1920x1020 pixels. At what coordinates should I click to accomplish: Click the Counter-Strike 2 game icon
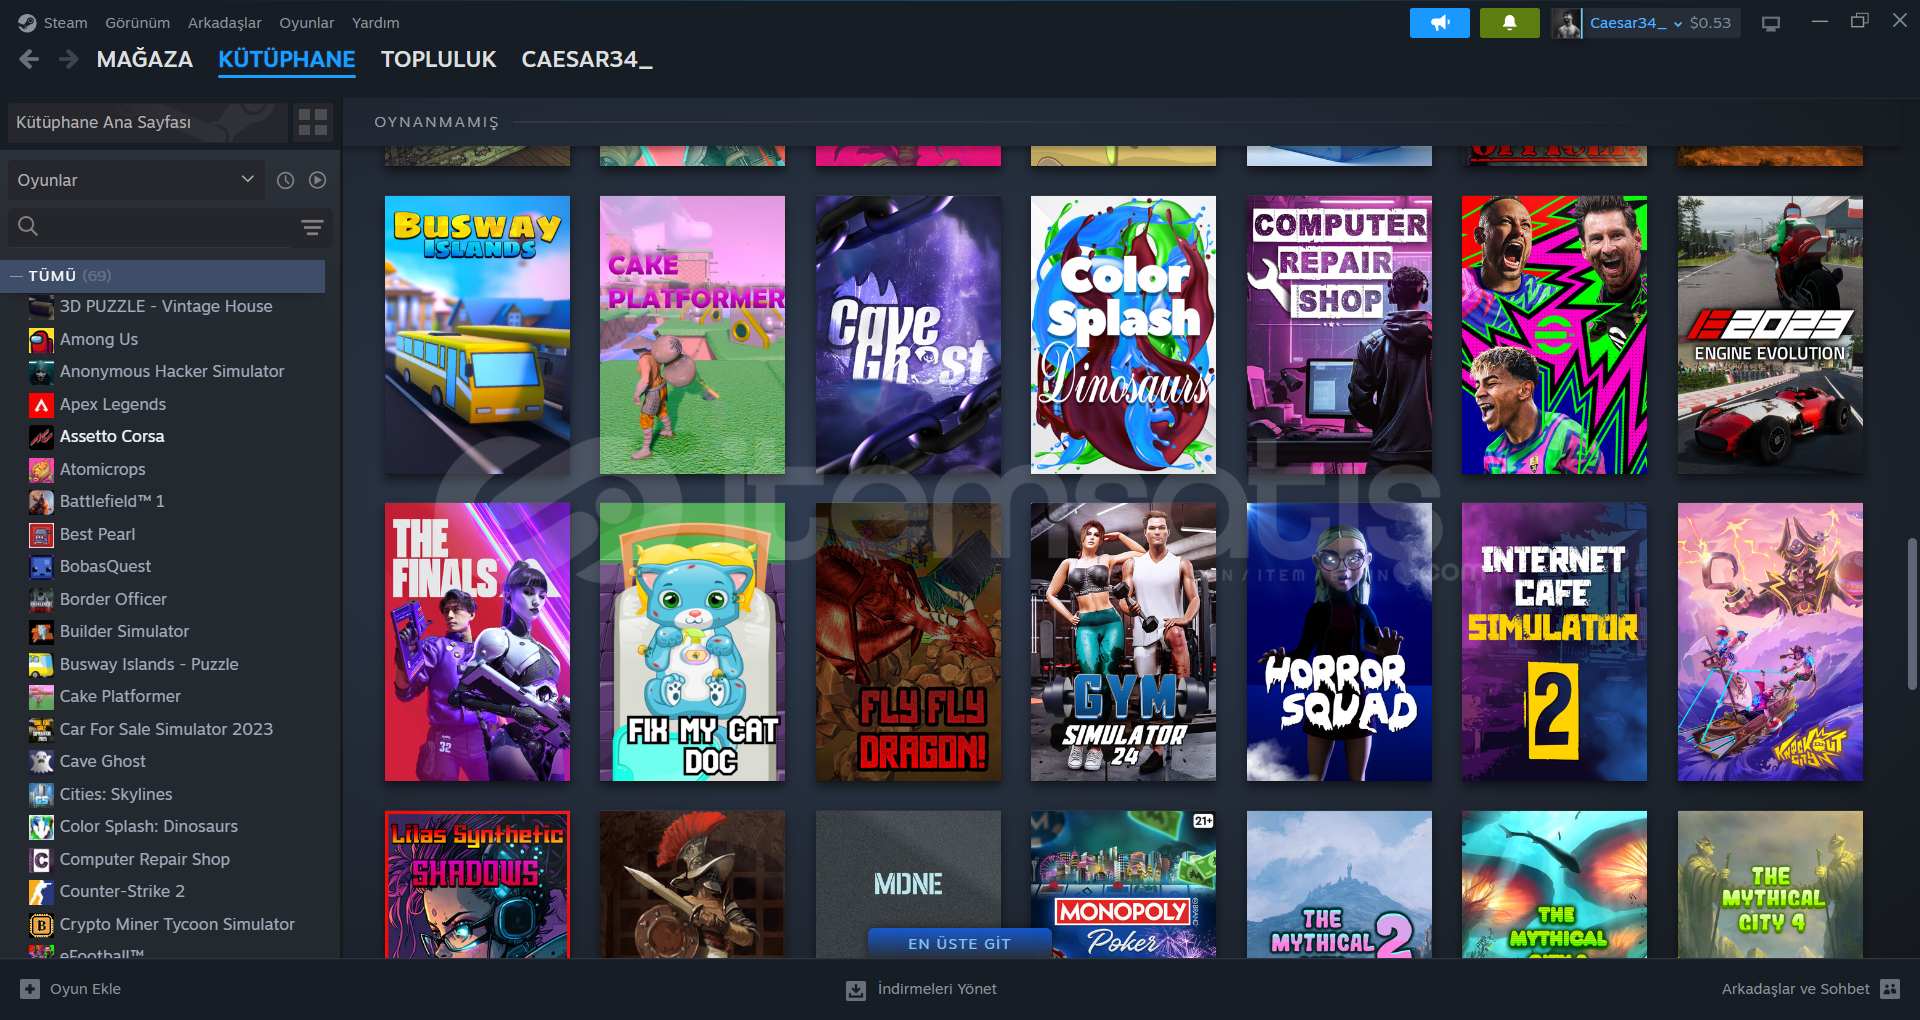click(41, 892)
